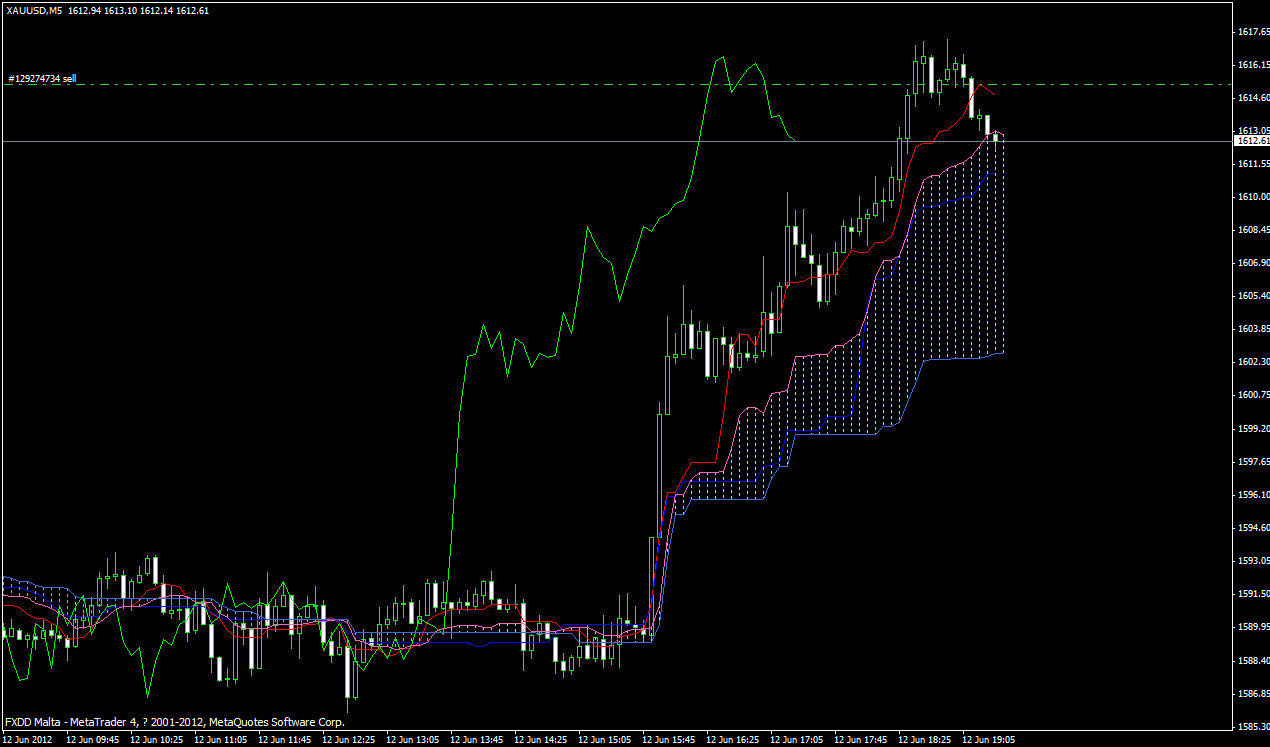
Task: Click the 12 Jun 12:25 time label
Action: [350, 740]
